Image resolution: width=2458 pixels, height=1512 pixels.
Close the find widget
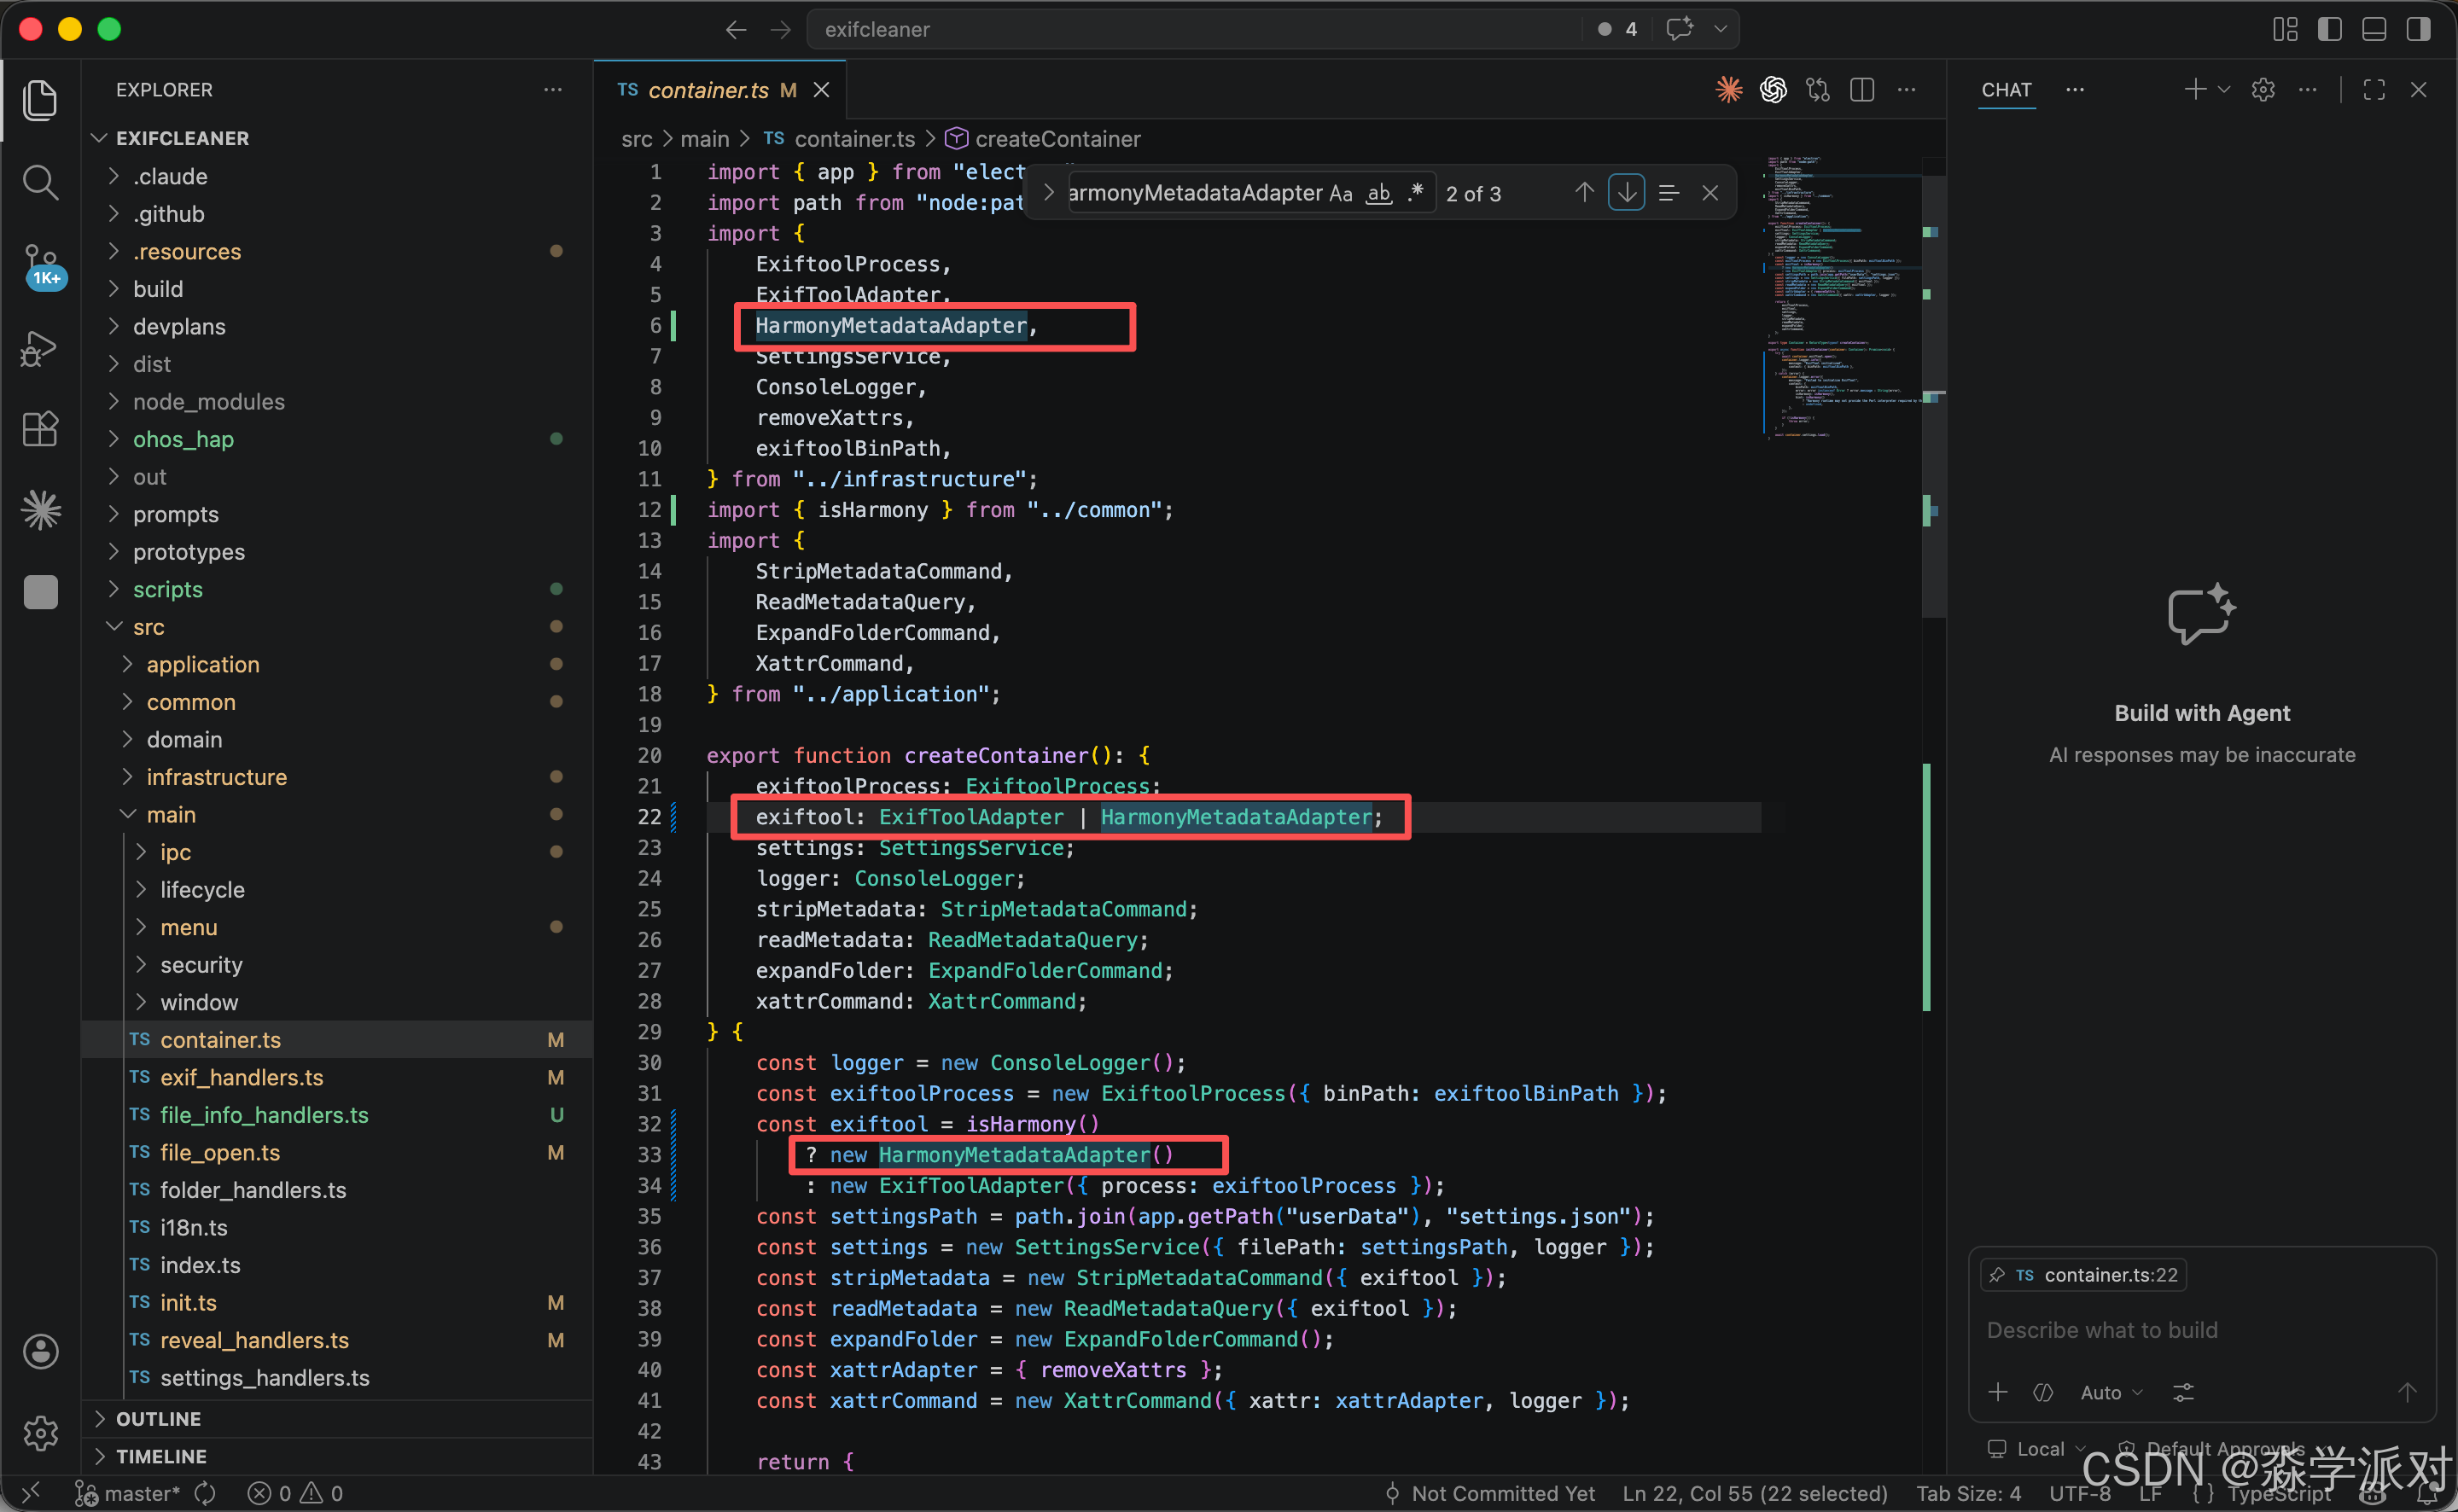coord(1710,193)
